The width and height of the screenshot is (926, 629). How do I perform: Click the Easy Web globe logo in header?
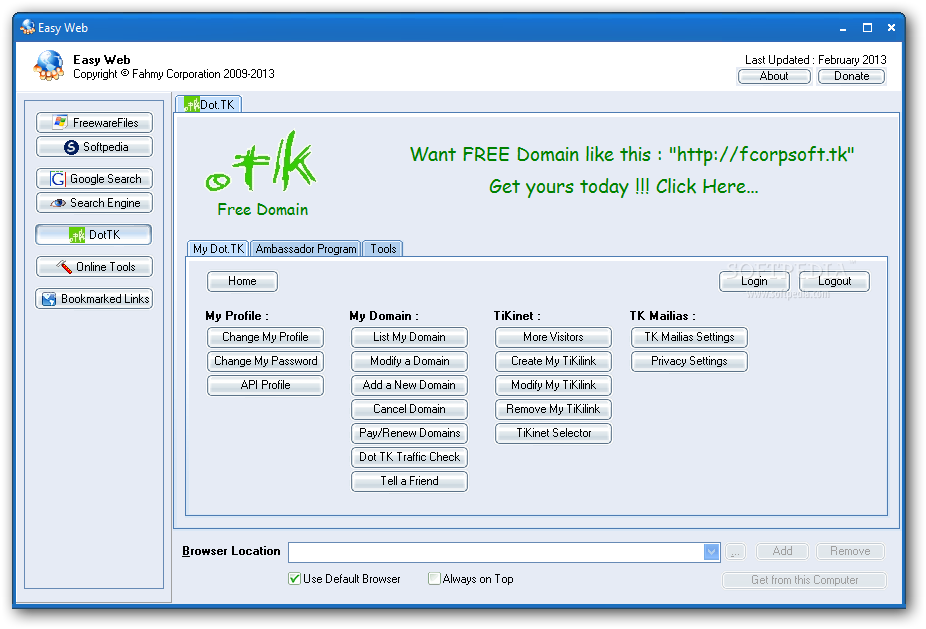[x=48, y=65]
